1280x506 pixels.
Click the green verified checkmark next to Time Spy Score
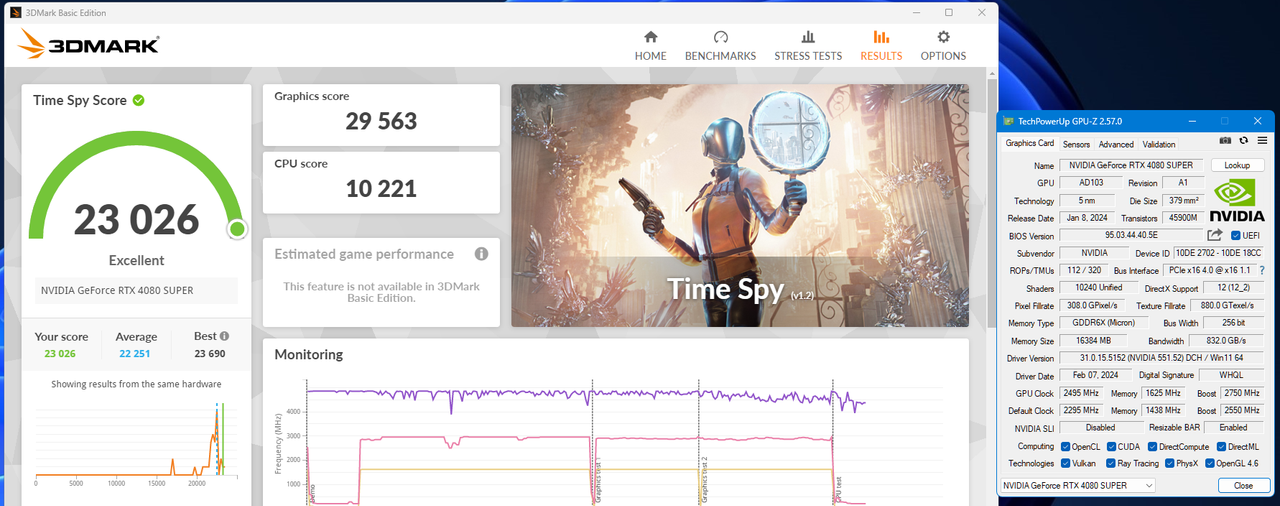pos(139,100)
